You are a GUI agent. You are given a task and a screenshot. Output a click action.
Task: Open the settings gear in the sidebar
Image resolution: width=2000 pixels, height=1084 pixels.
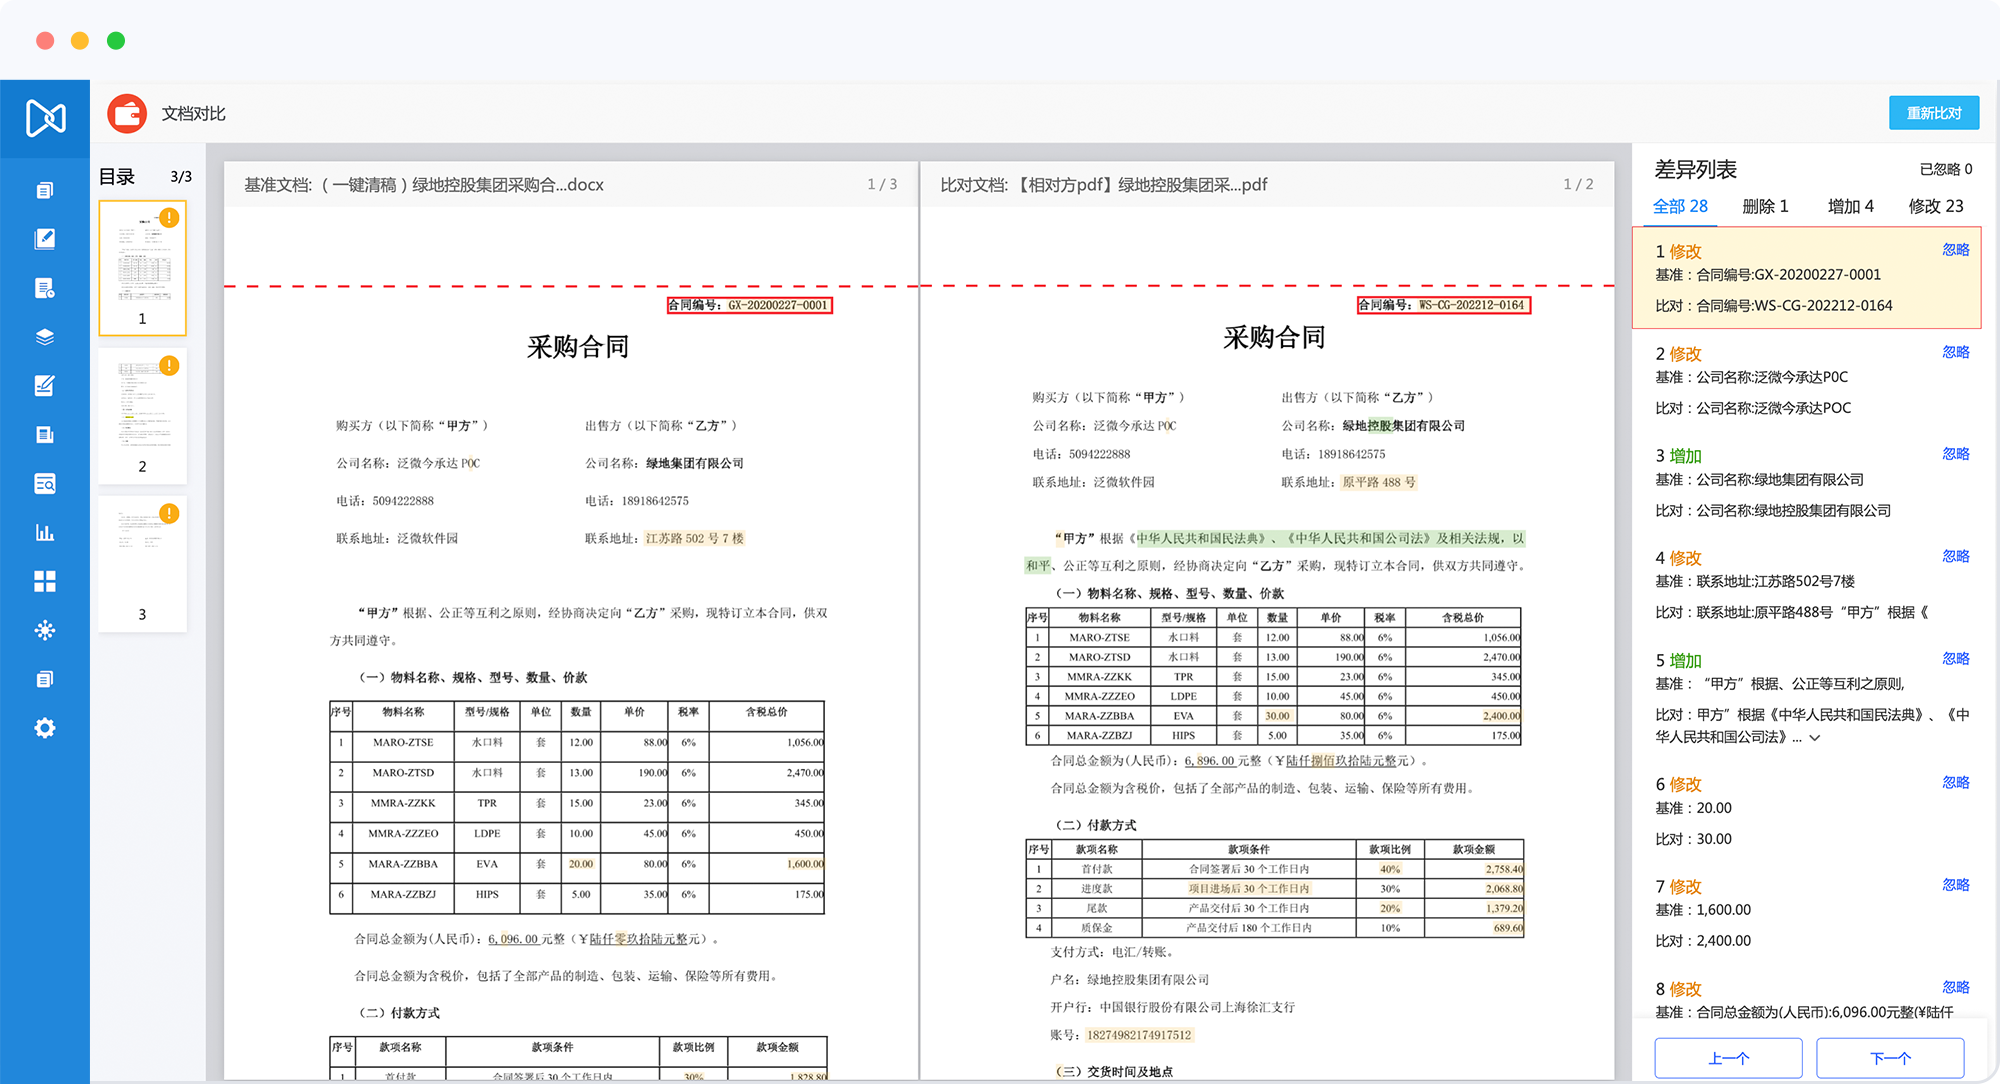tap(45, 728)
